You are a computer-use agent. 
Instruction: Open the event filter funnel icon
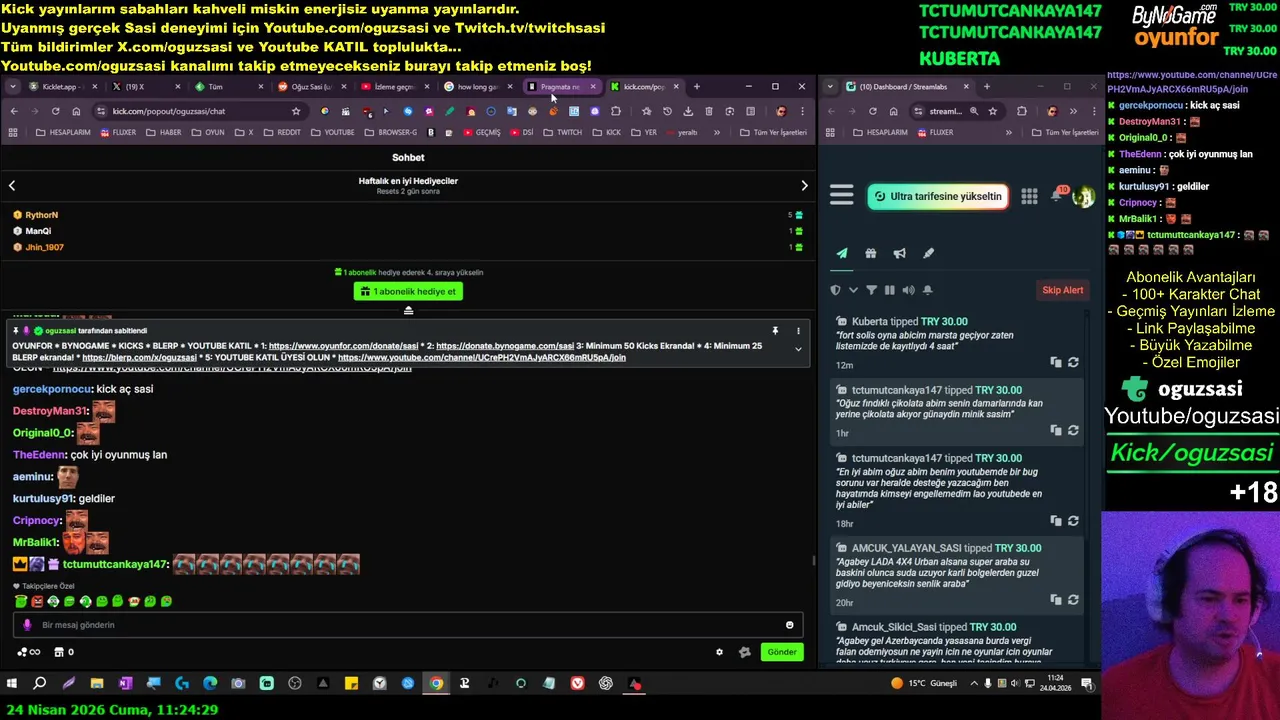tap(871, 290)
